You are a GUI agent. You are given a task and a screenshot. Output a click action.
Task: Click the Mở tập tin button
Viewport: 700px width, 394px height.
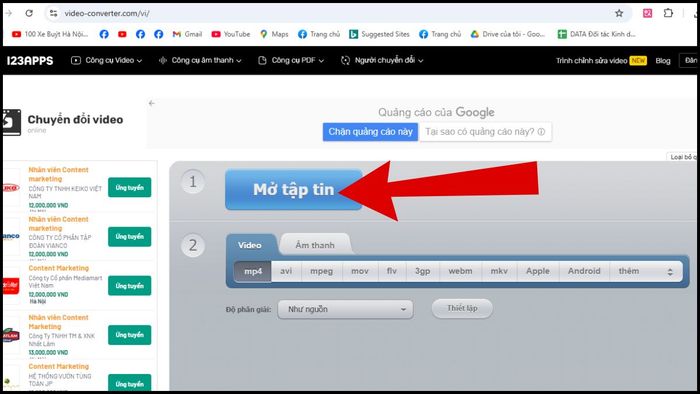293,190
